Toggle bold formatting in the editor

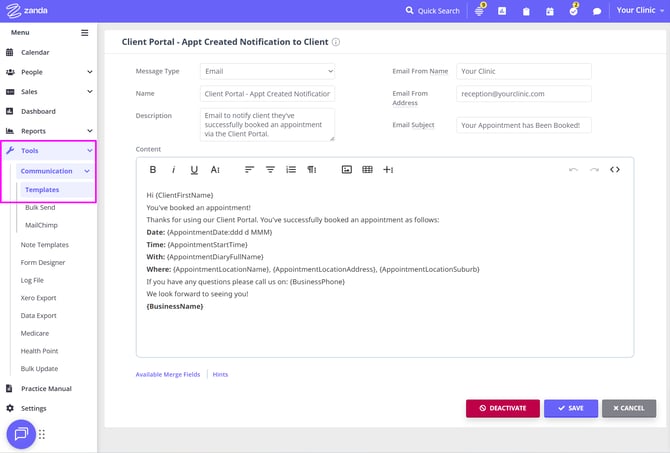(153, 170)
